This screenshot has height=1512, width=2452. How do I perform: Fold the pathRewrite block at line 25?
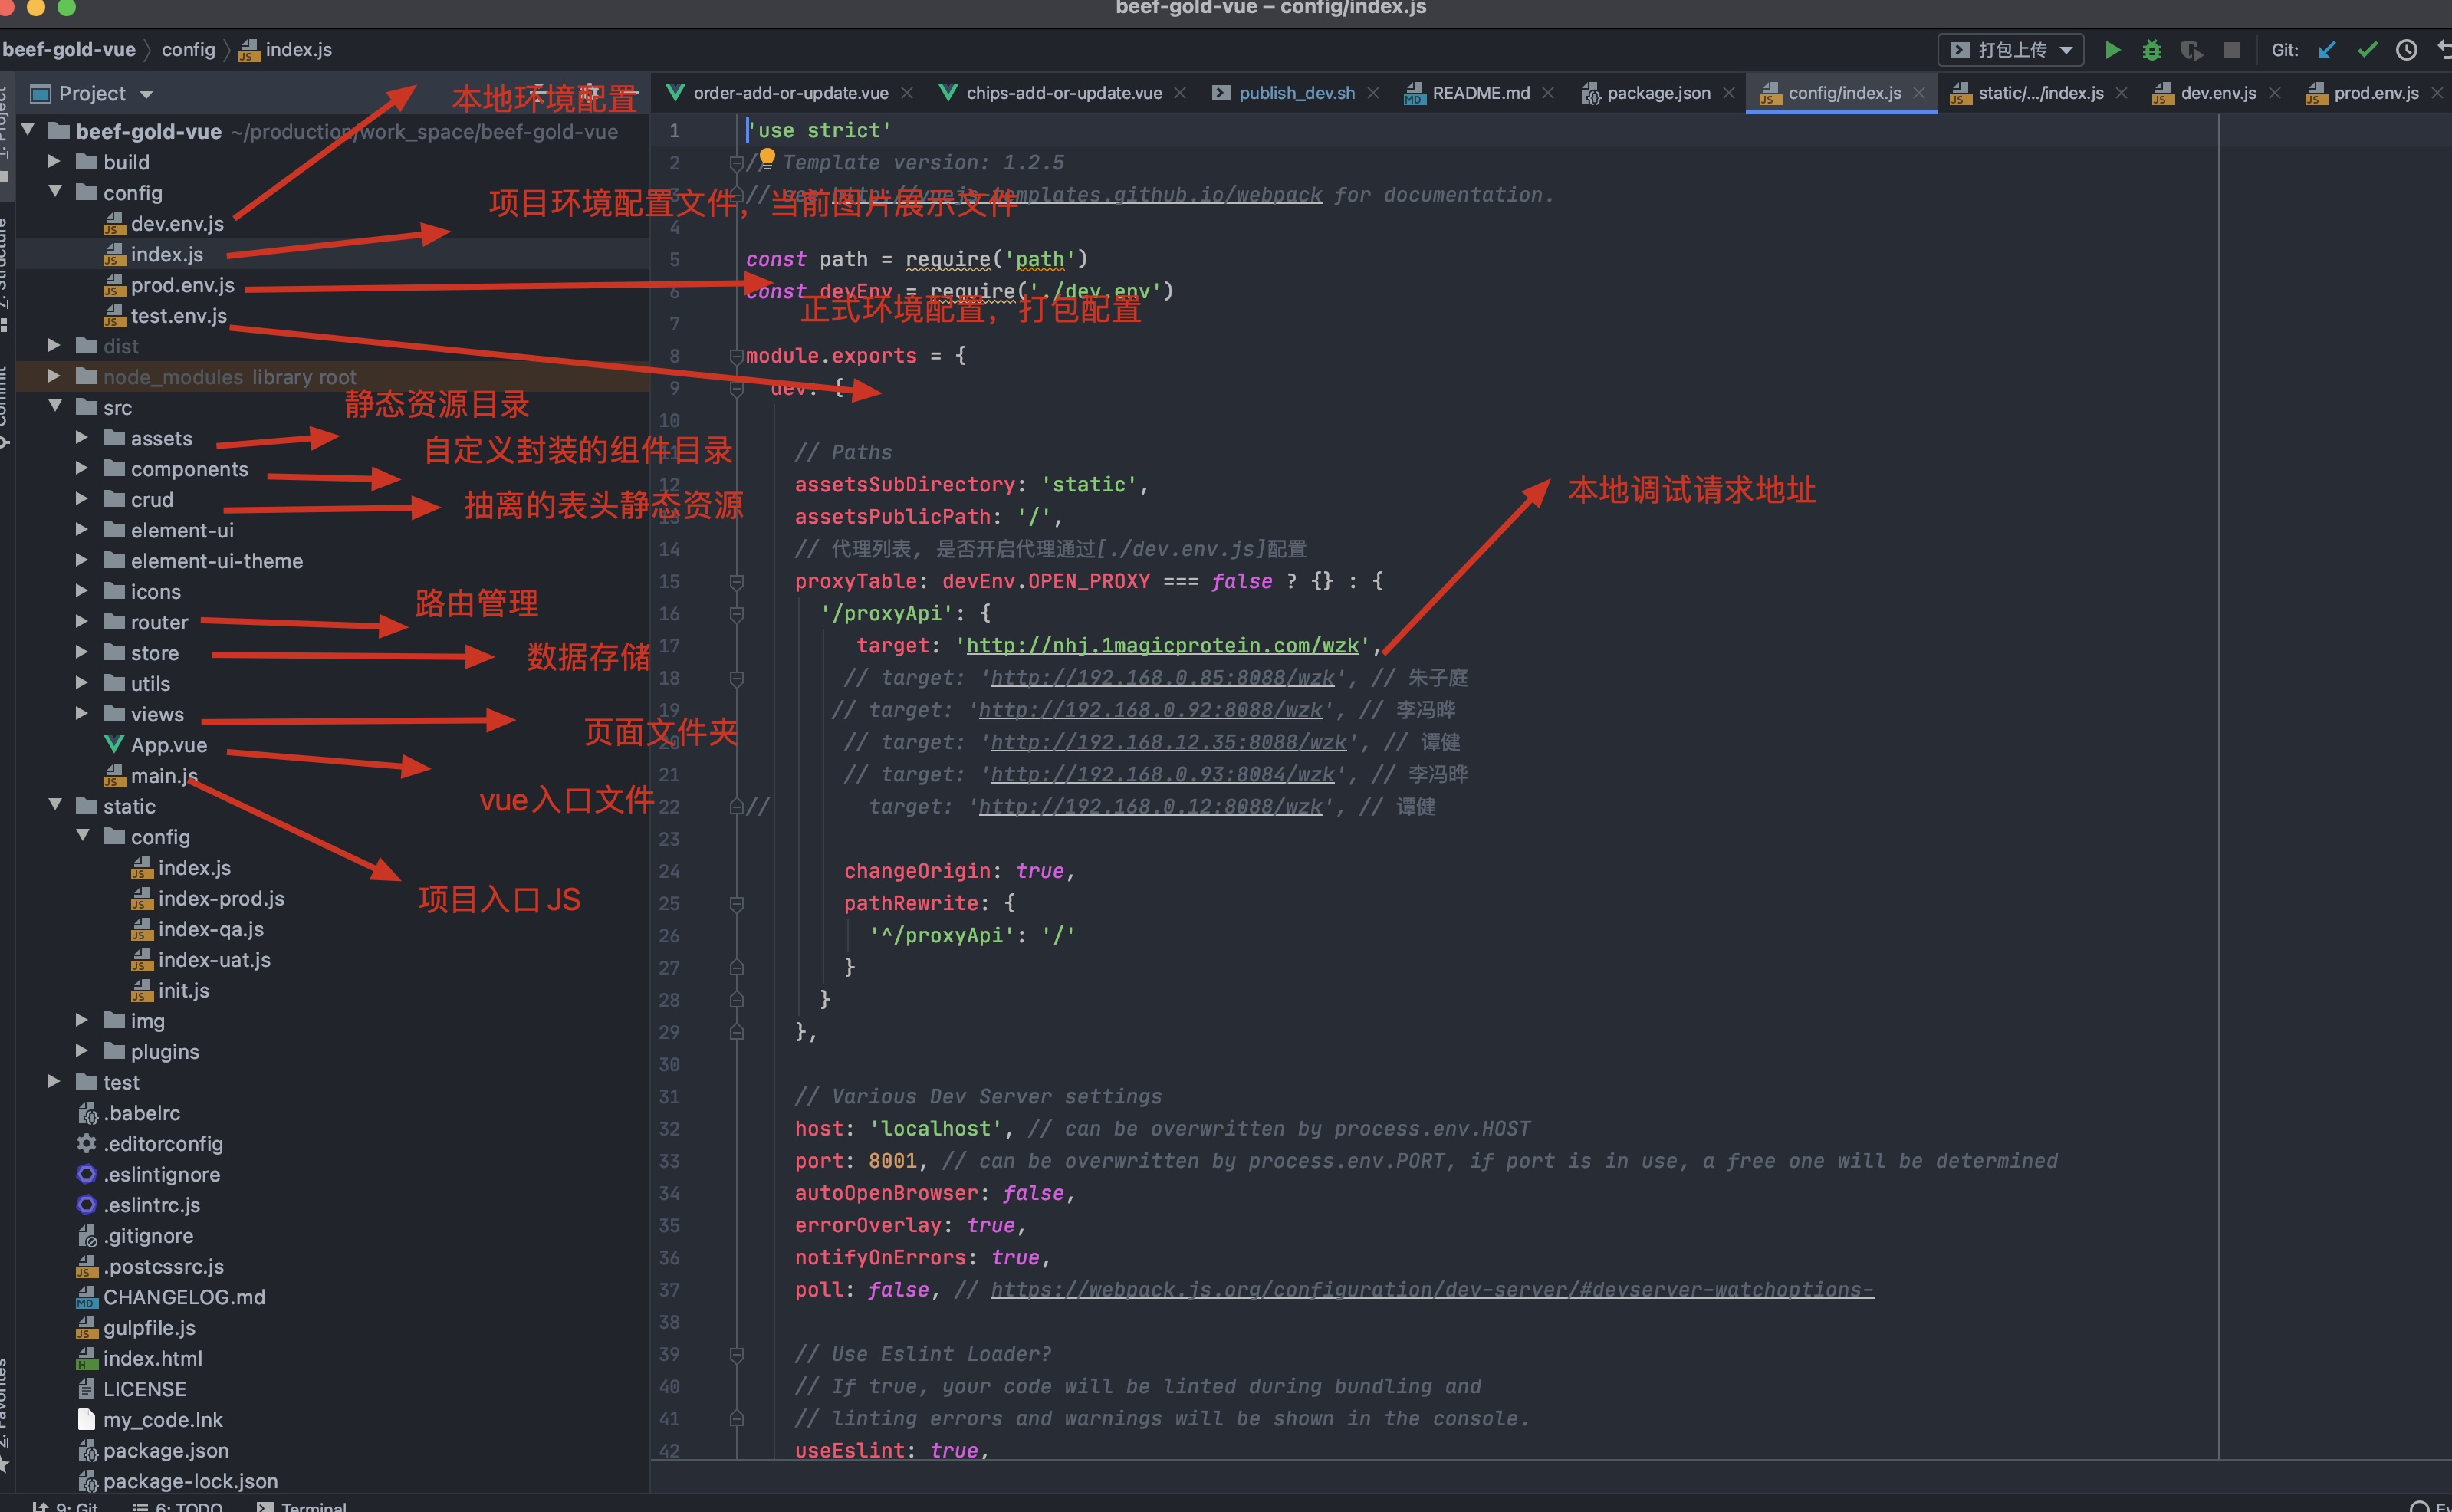pos(736,903)
